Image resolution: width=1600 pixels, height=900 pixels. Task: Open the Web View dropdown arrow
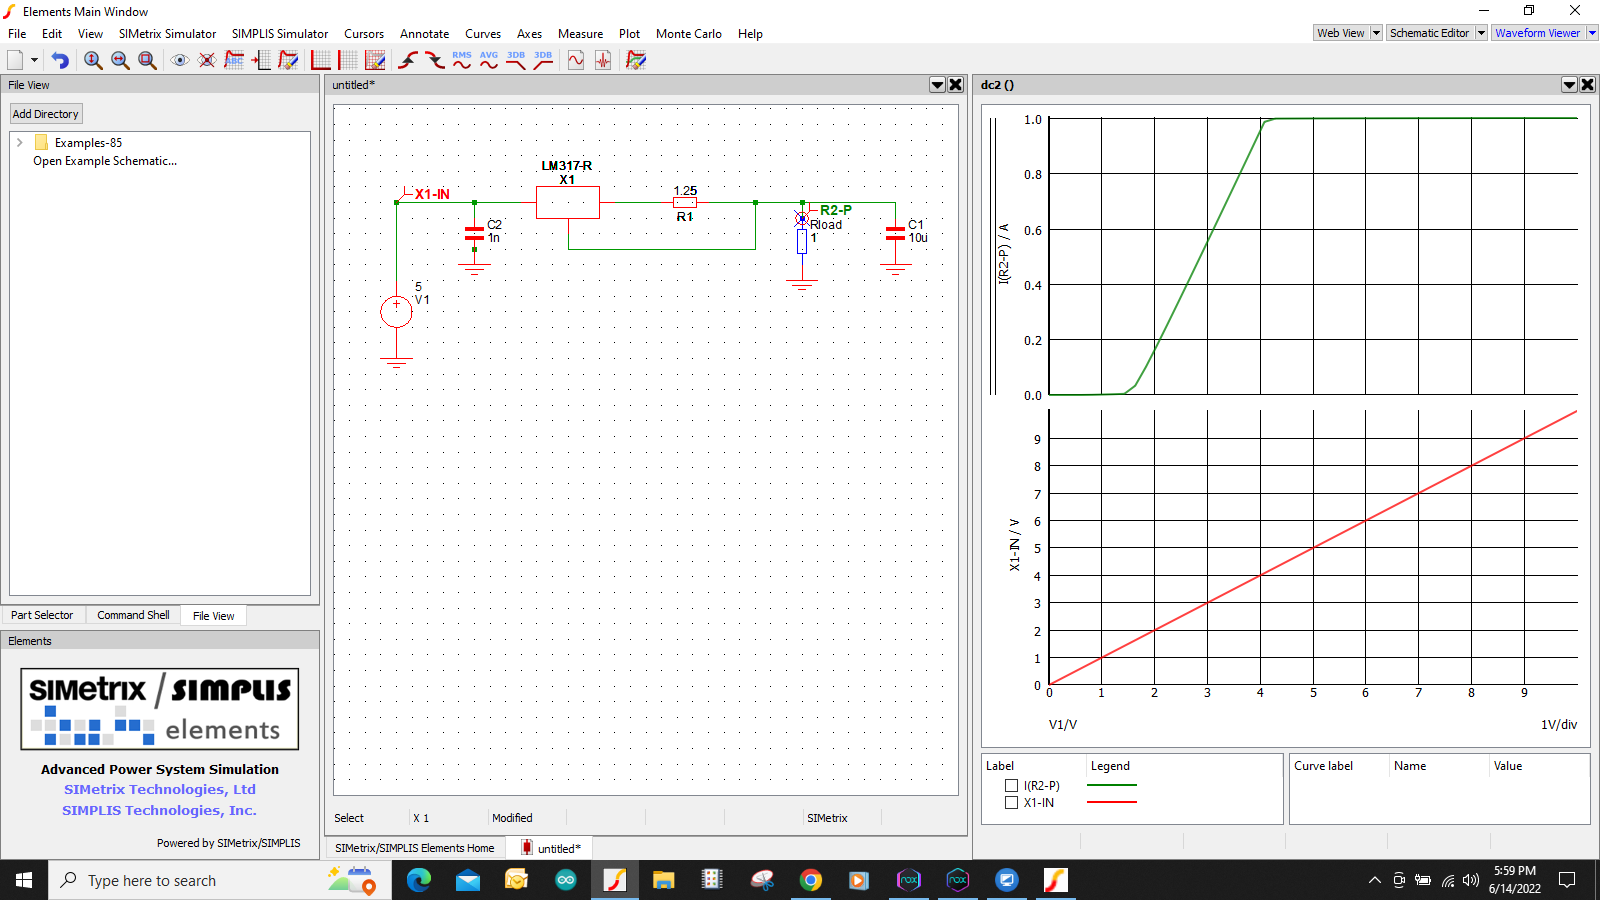[1376, 33]
